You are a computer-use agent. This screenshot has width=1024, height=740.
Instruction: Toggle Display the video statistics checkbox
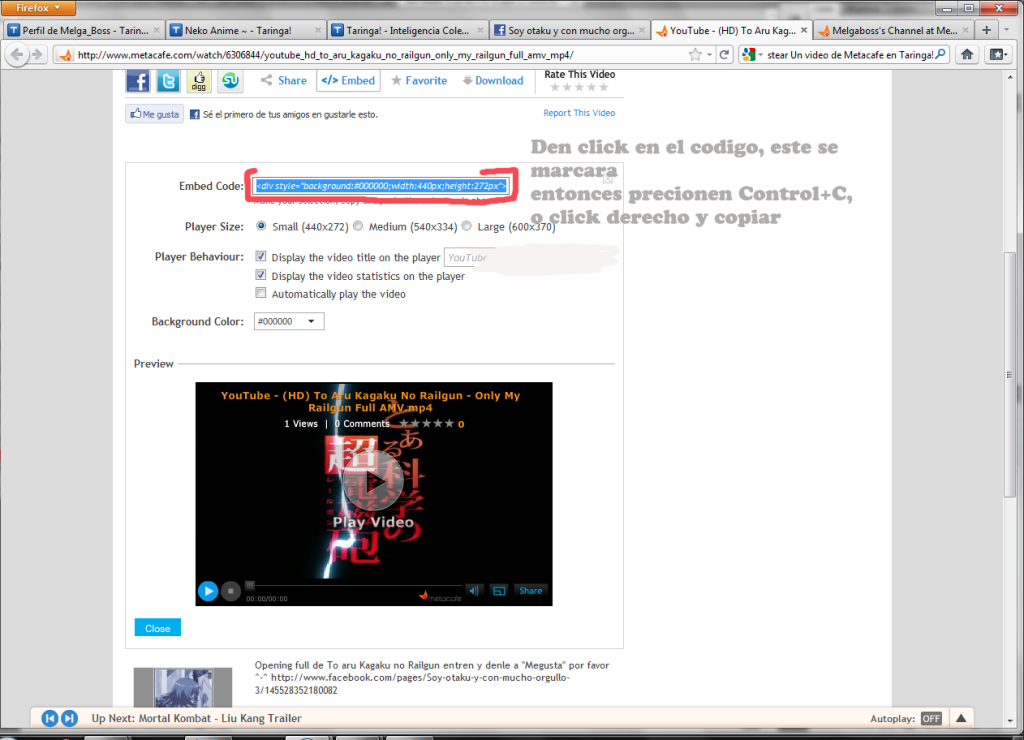tap(261, 275)
